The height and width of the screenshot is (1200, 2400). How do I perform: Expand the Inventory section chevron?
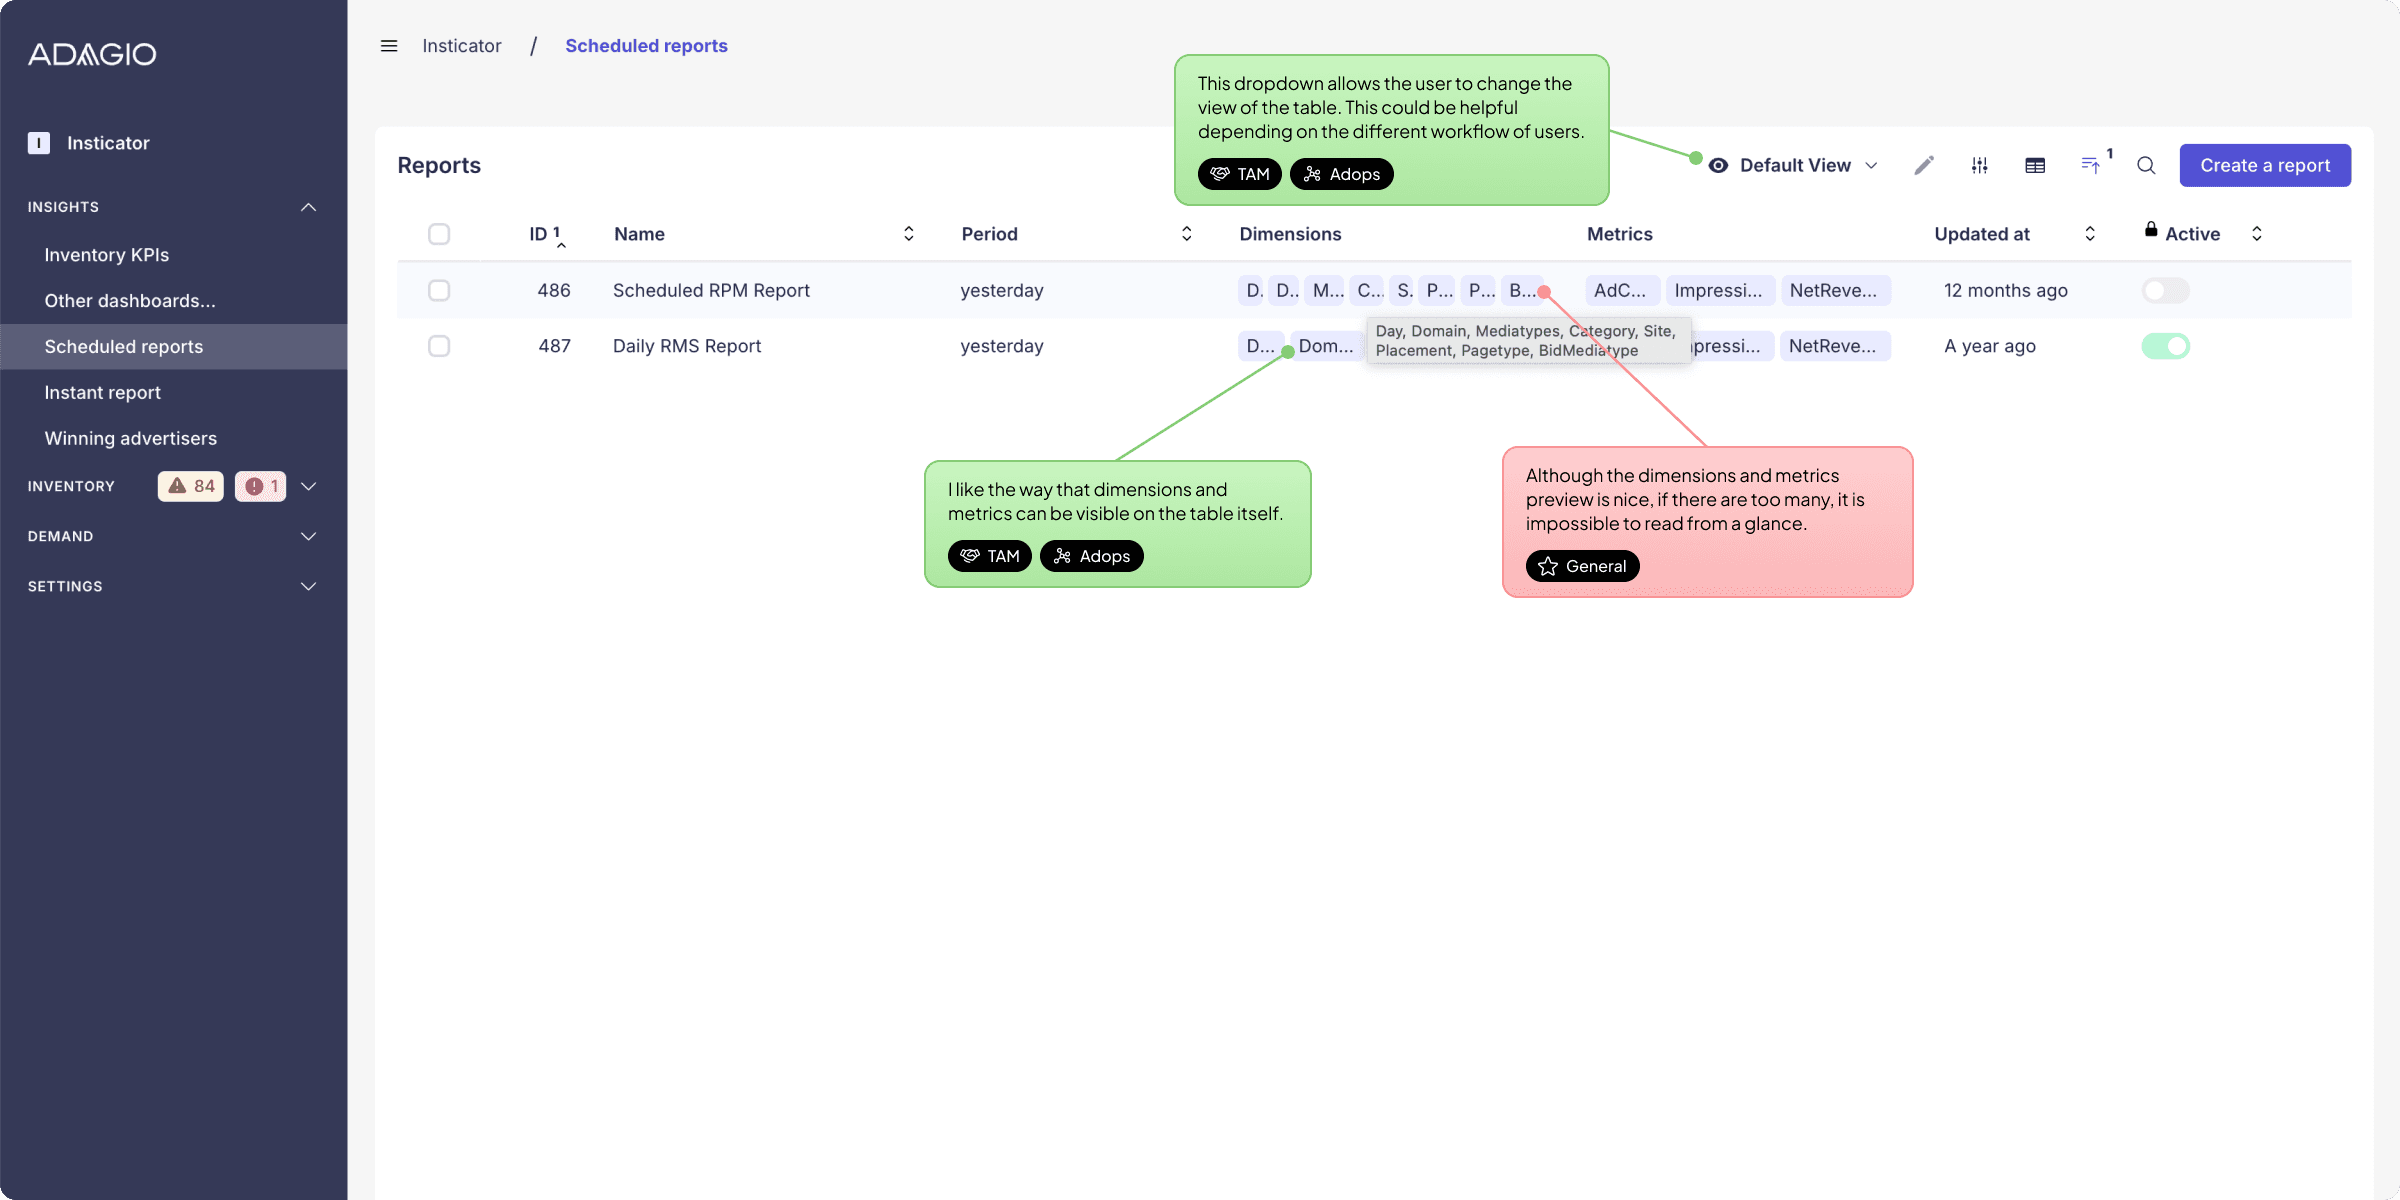[x=308, y=486]
